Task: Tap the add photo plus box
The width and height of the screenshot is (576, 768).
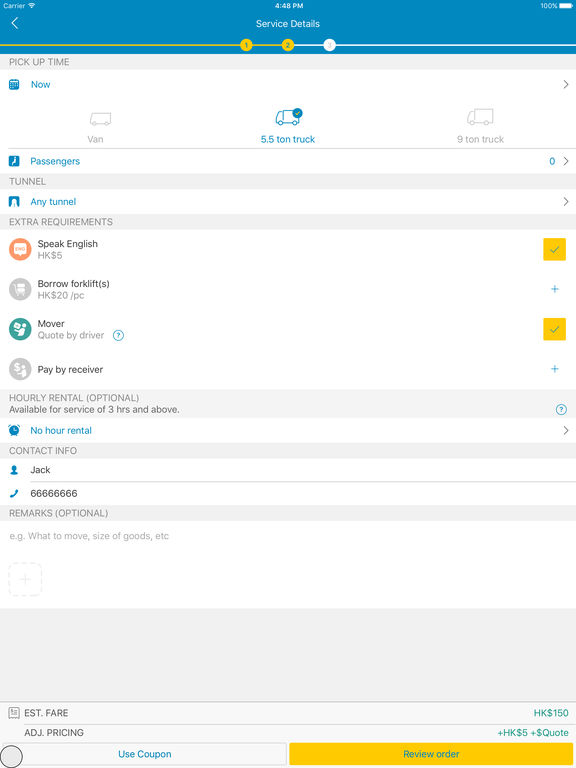Action: click(25, 579)
